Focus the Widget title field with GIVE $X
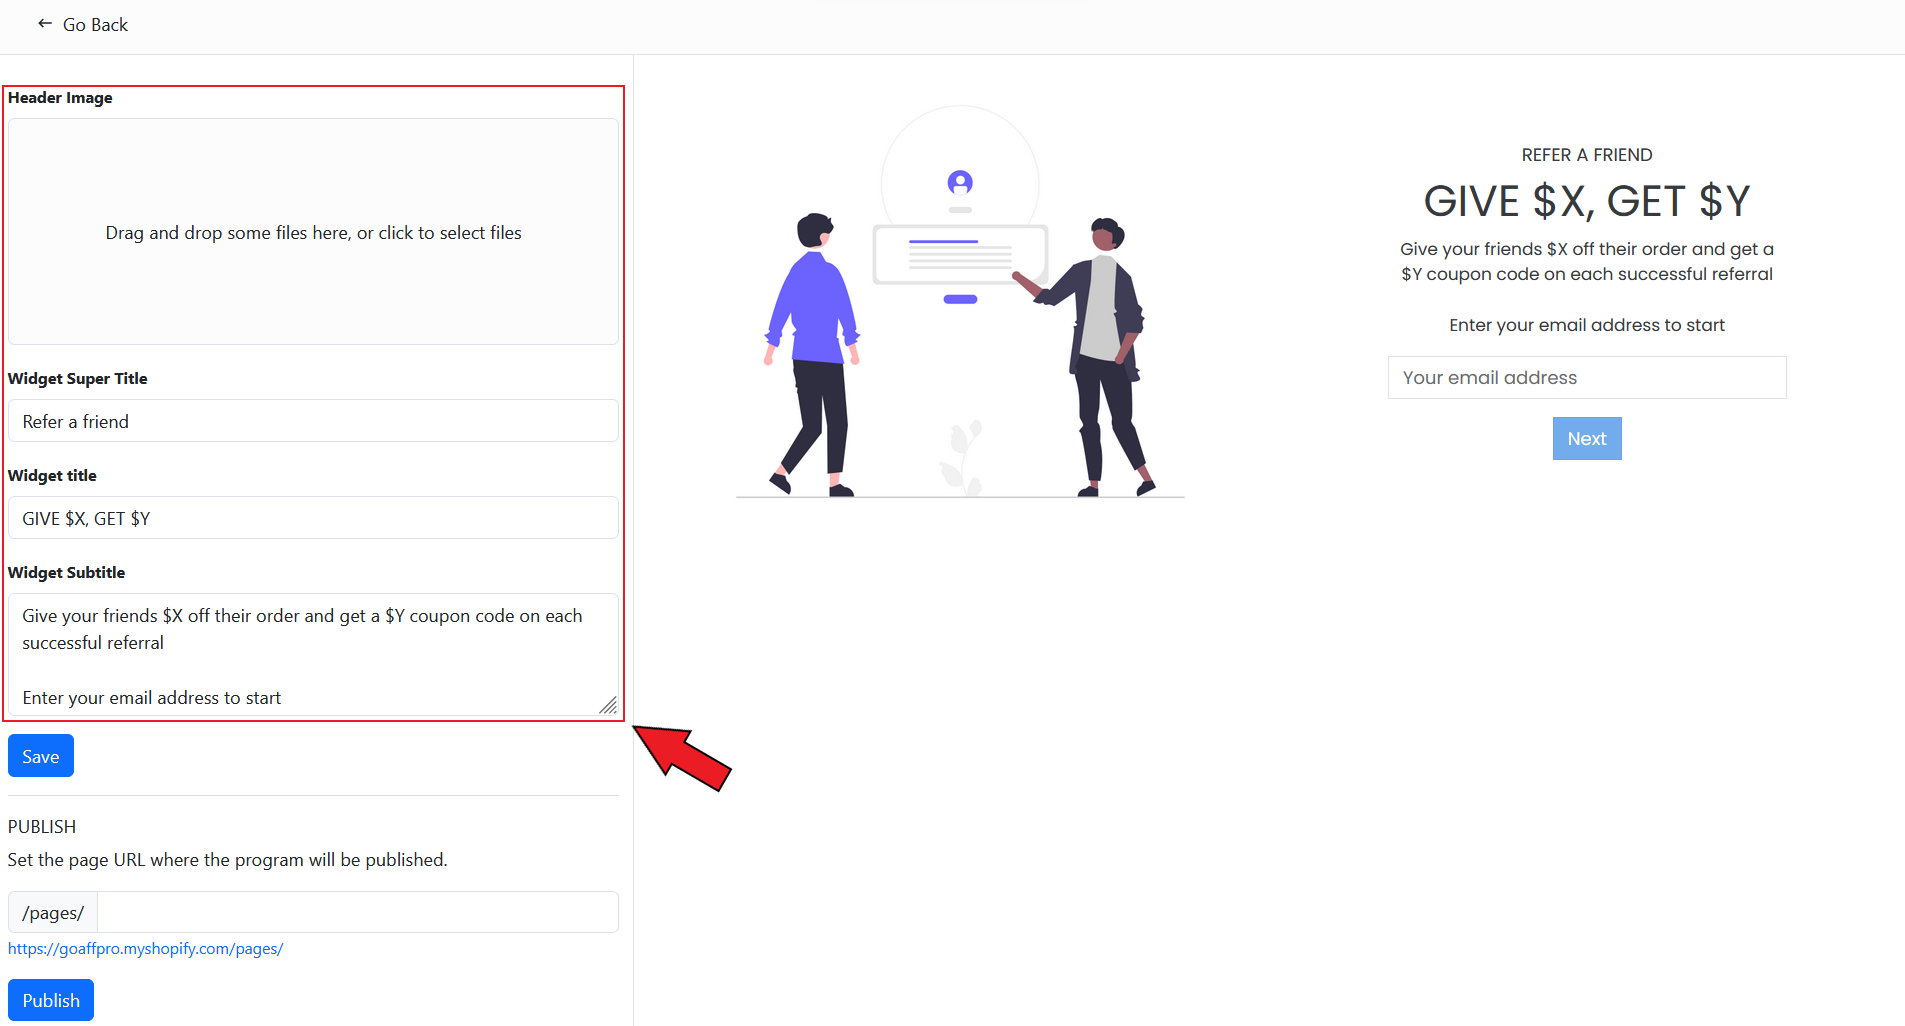The height and width of the screenshot is (1026, 1905). click(x=313, y=518)
